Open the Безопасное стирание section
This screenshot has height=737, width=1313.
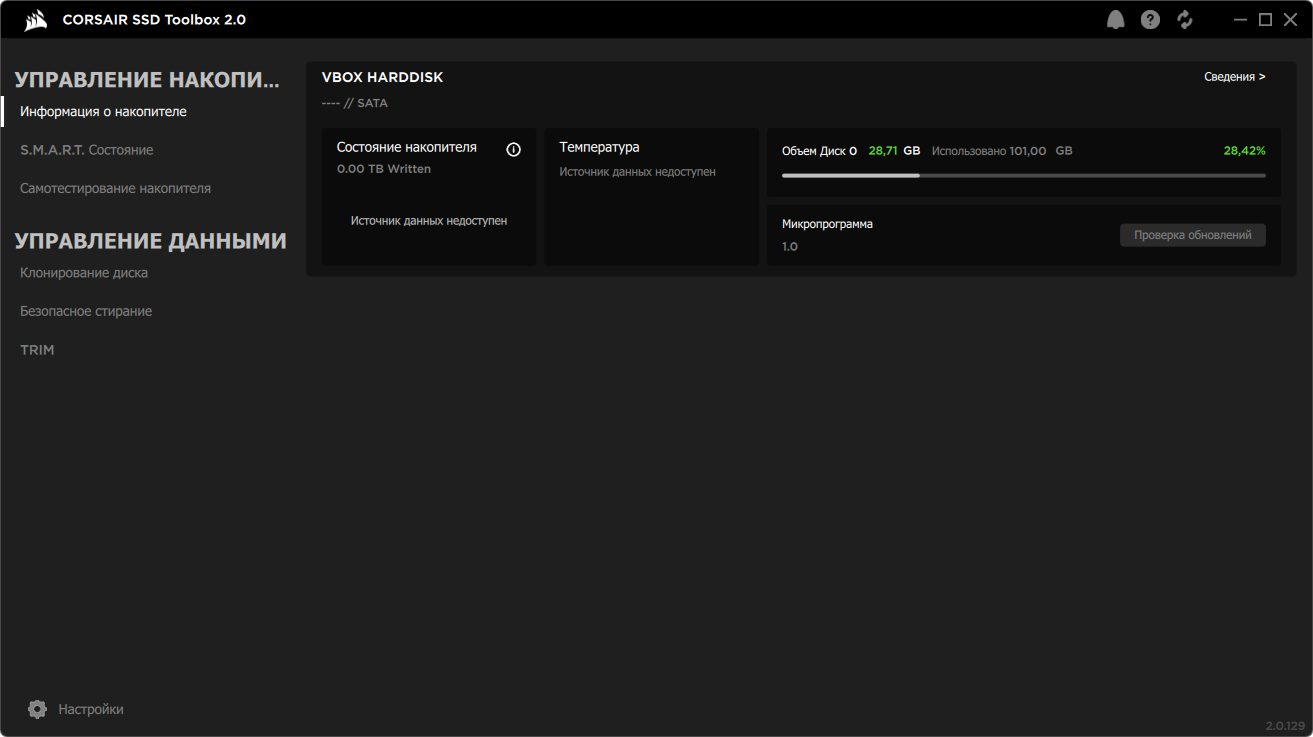pyautogui.click(x=85, y=311)
